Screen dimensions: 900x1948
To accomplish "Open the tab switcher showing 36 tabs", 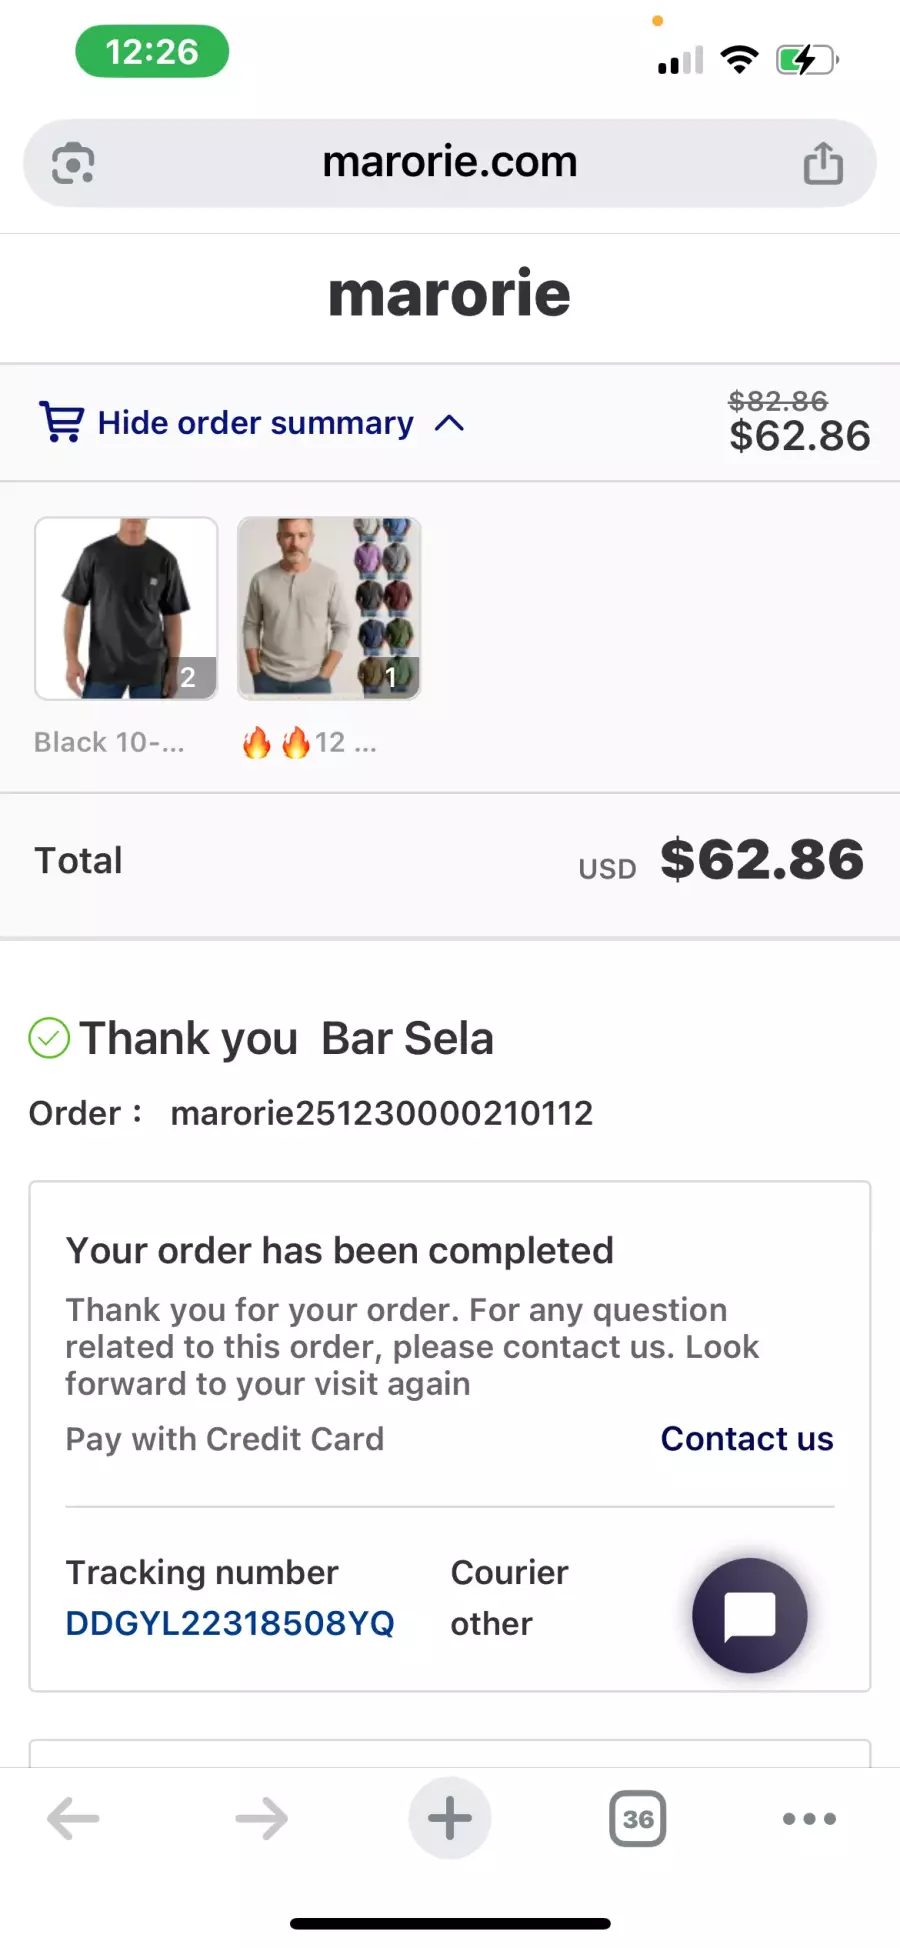I will click(x=638, y=1818).
